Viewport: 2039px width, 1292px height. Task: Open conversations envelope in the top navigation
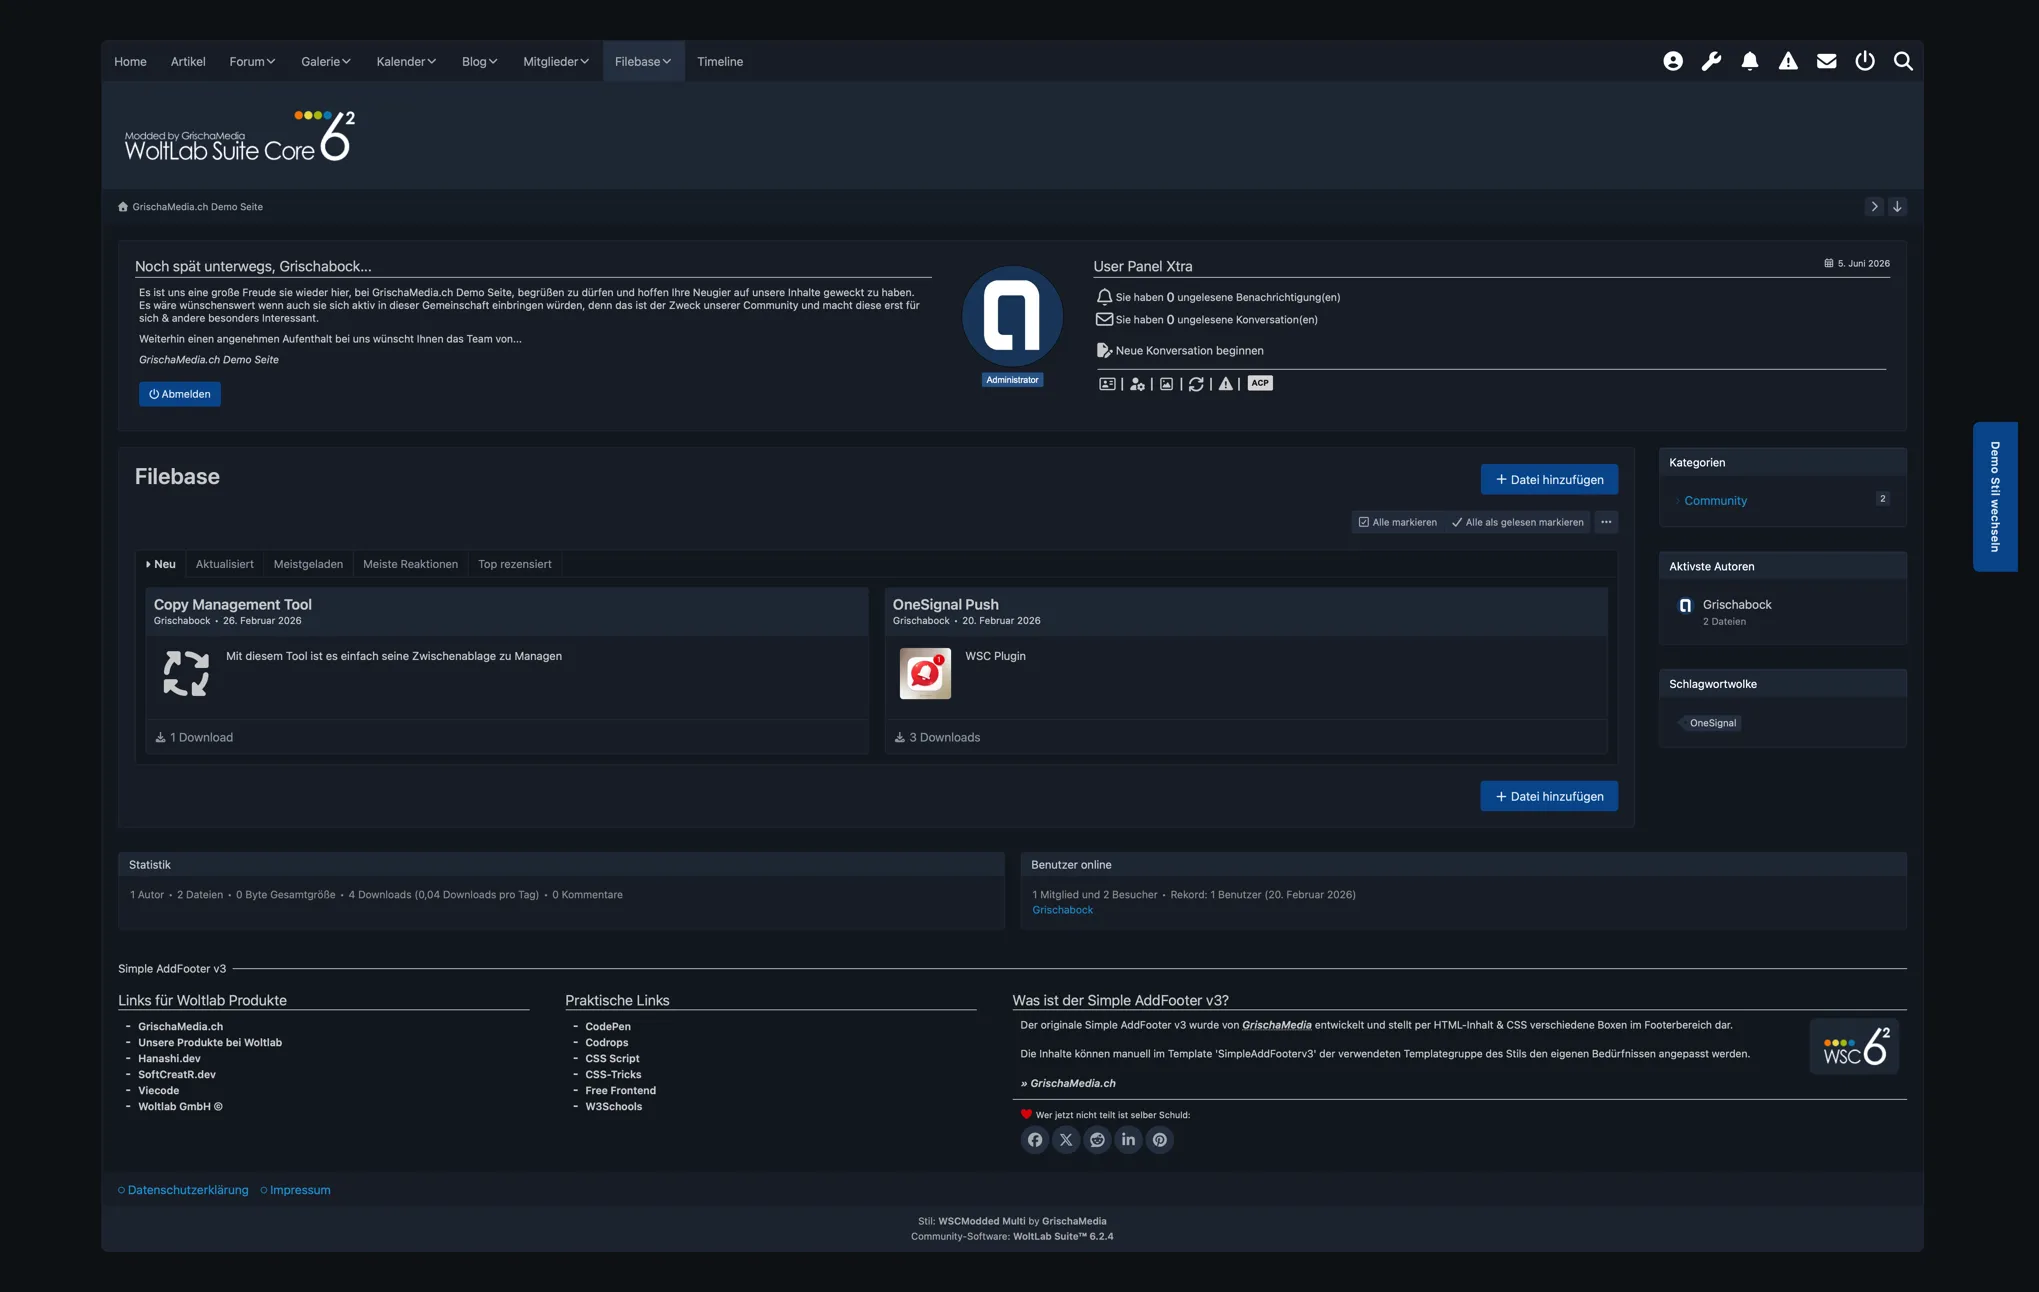coord(1826,61)
